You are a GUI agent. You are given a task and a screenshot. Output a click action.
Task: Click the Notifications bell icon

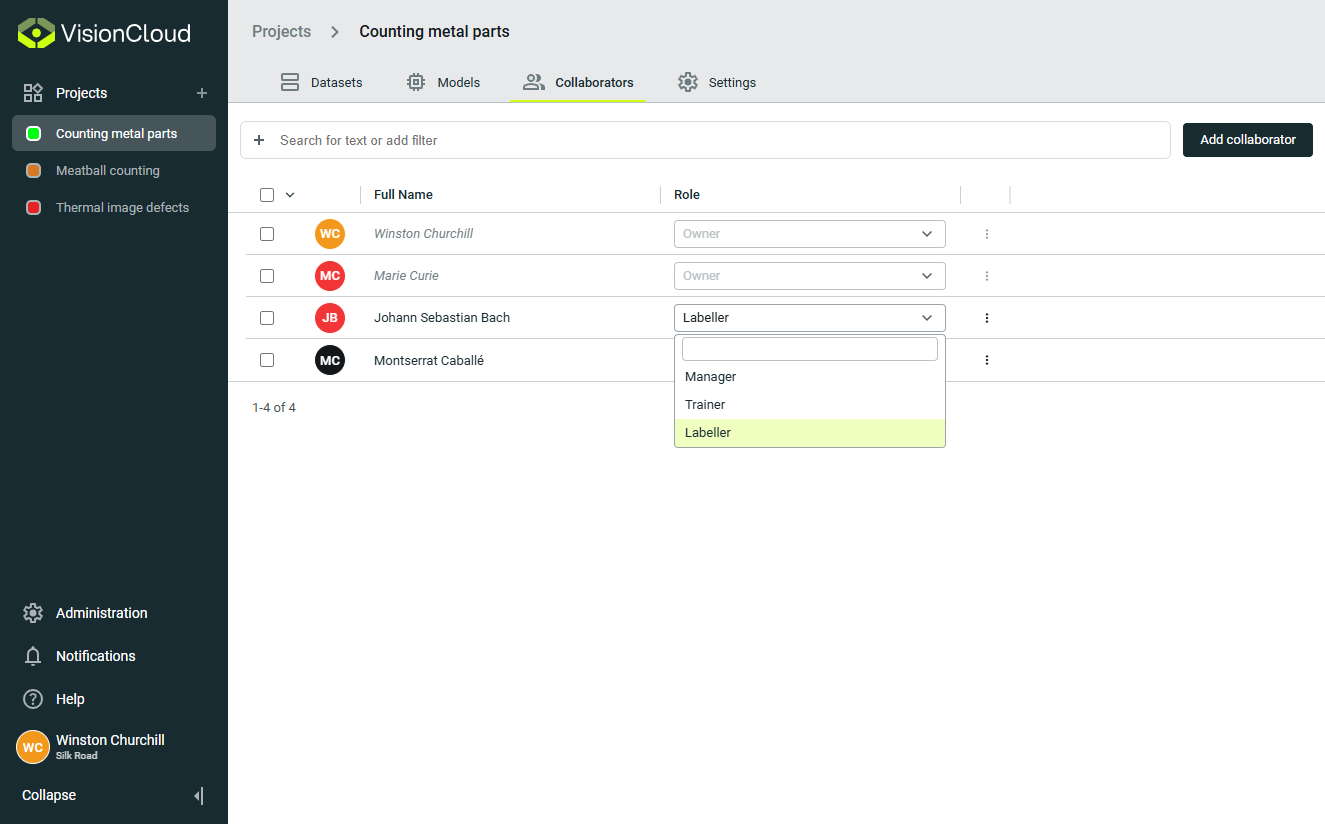(x=33, y=656)
